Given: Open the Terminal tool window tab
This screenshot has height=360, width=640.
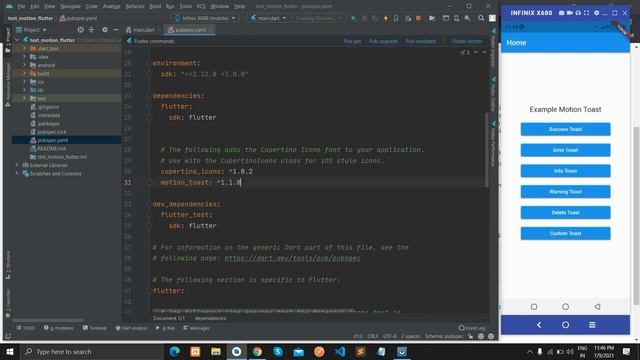Looking at the screenshot, I should pos(95,328).
